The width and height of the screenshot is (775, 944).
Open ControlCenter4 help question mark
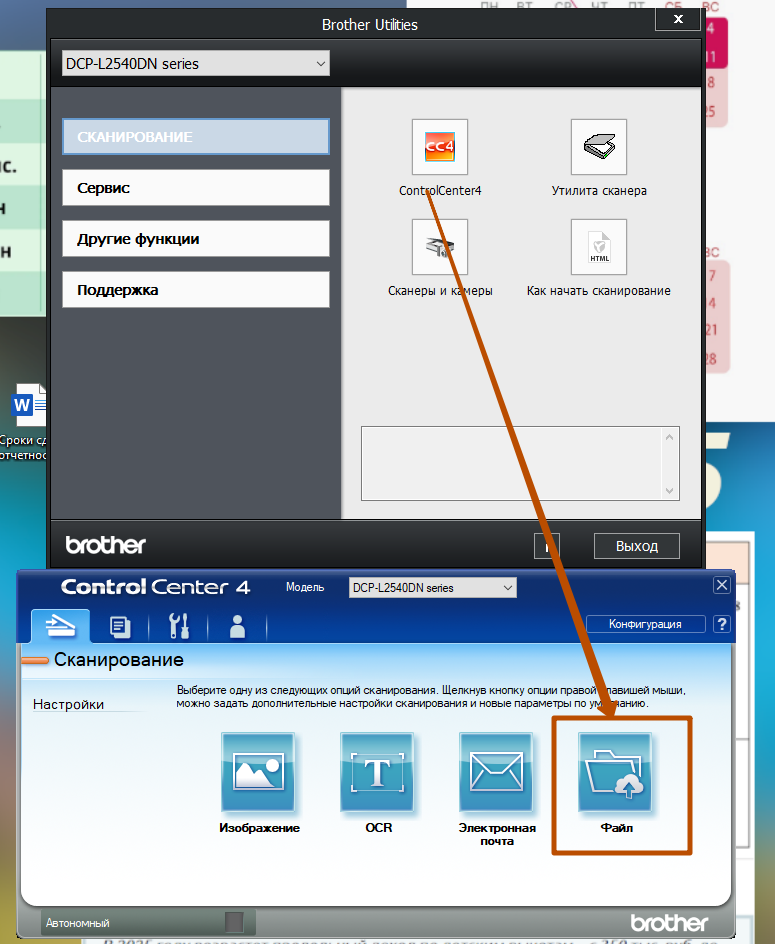721,624
